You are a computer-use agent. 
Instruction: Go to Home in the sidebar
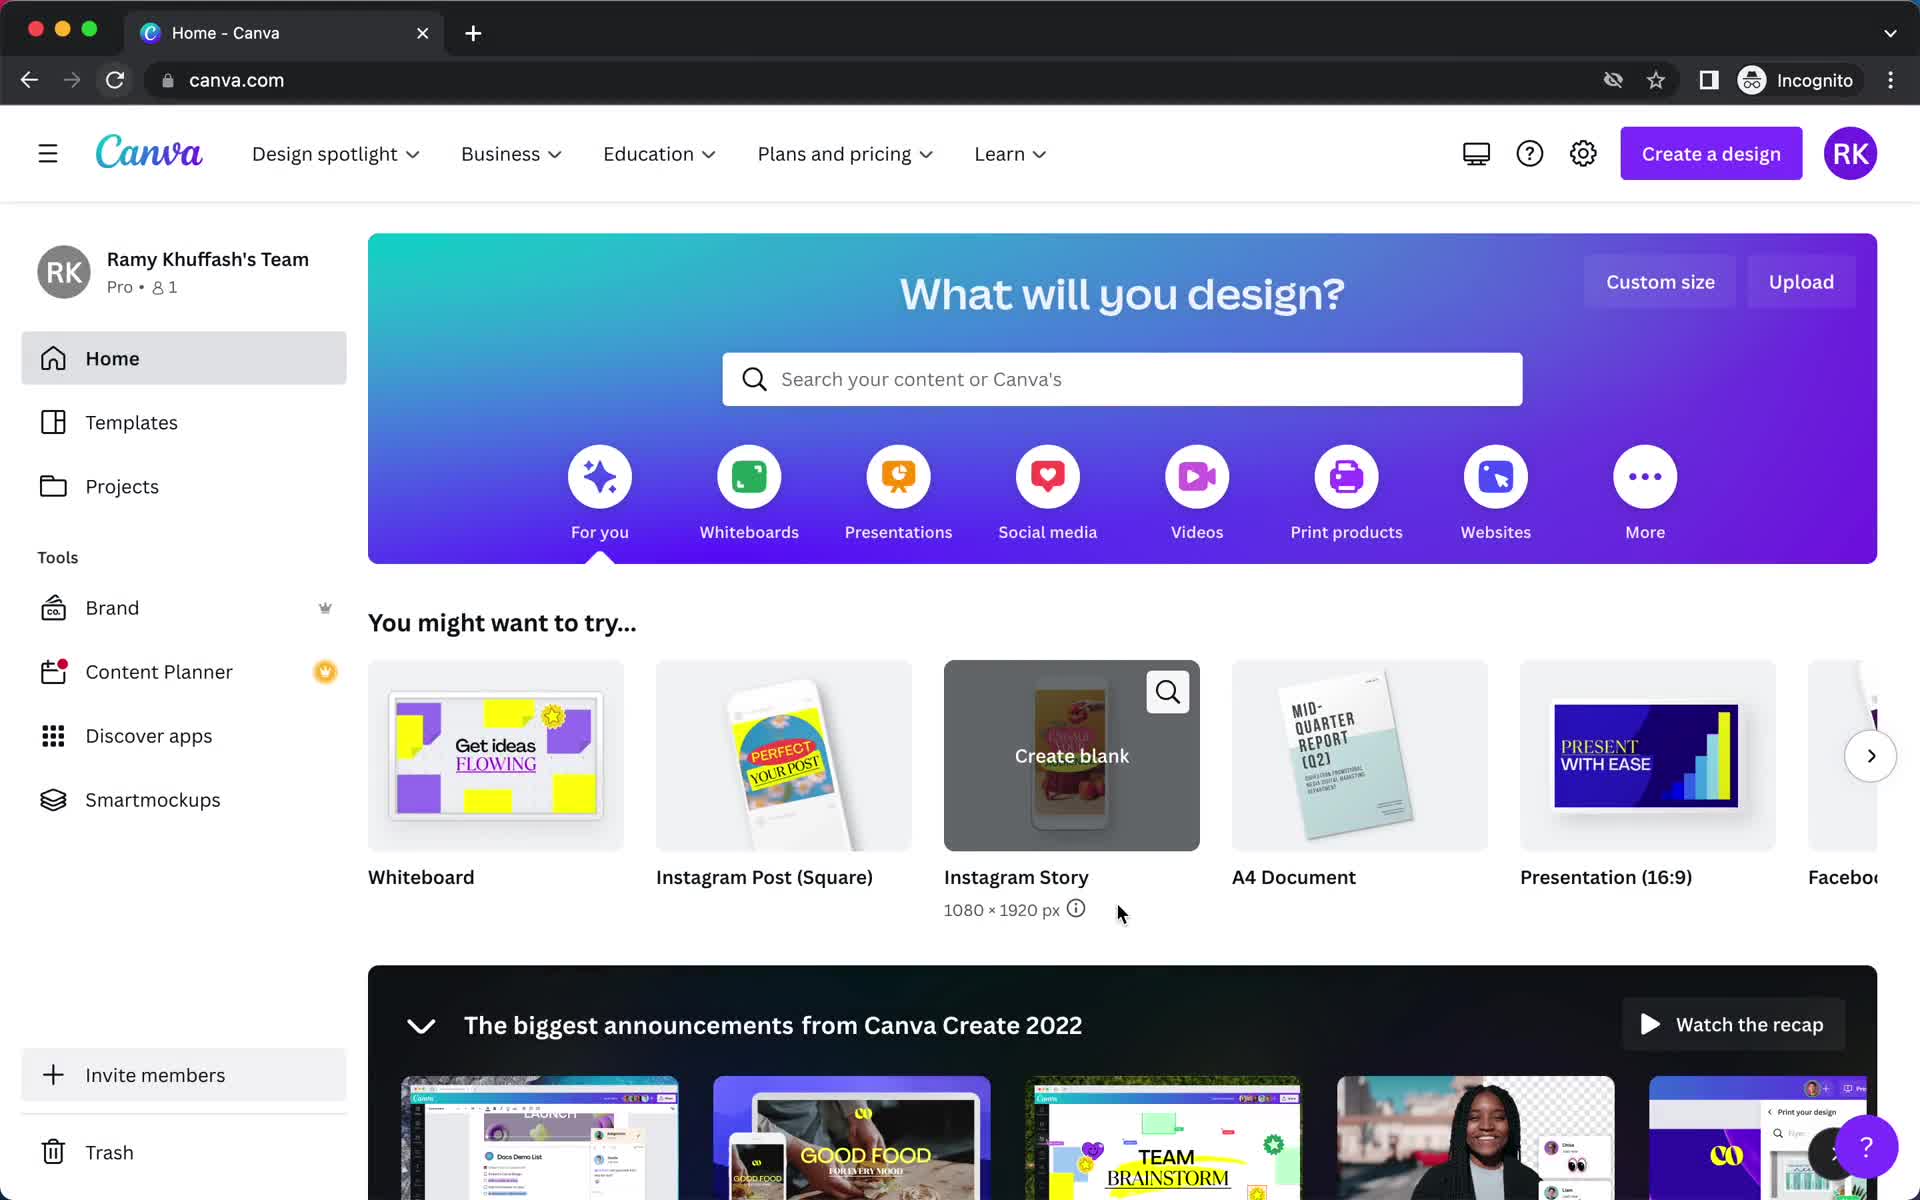pos(184,358)
